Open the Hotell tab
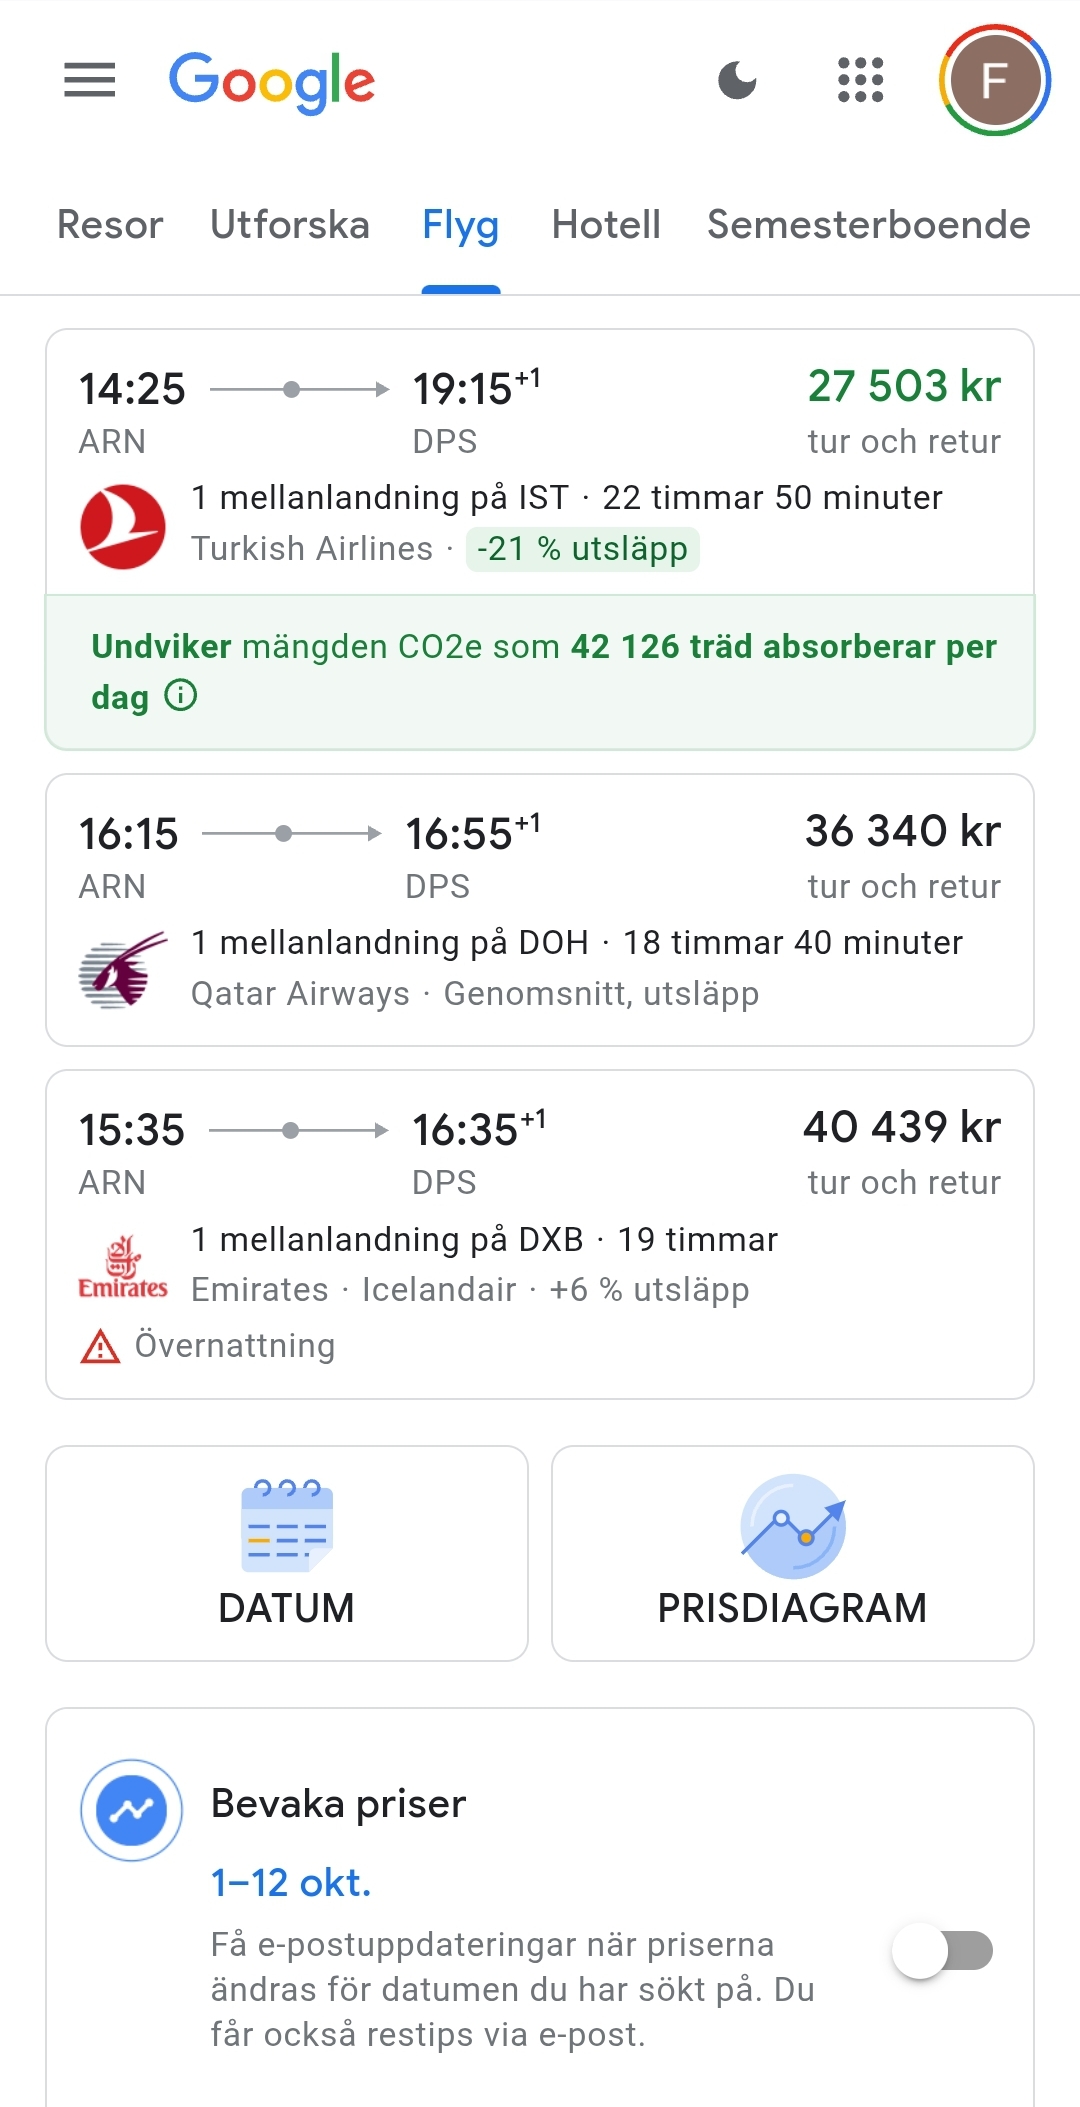The width and height of the screenshot is (1080, 2107). pyautogui.click(x=606, y=225)
